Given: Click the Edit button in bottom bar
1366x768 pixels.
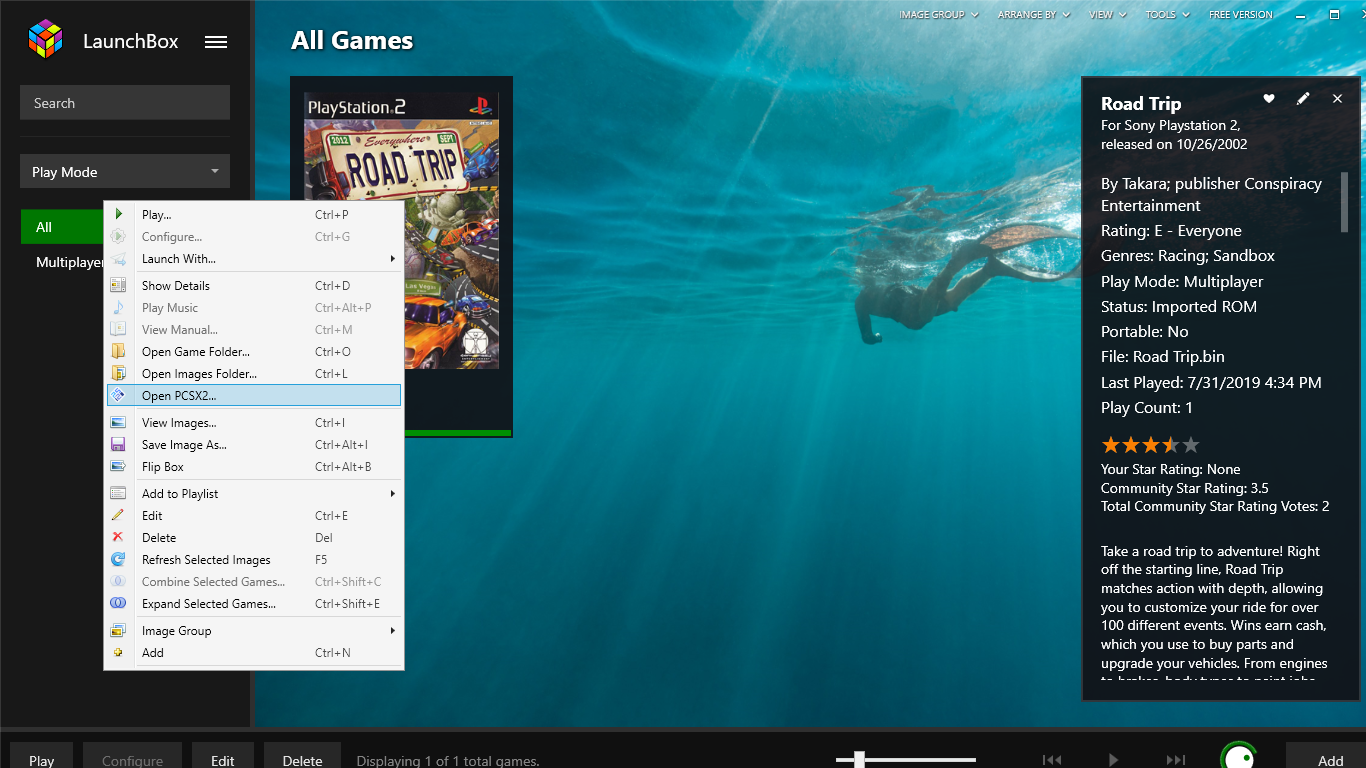Looking at the screenshot, I should click(x=222, y=756).
